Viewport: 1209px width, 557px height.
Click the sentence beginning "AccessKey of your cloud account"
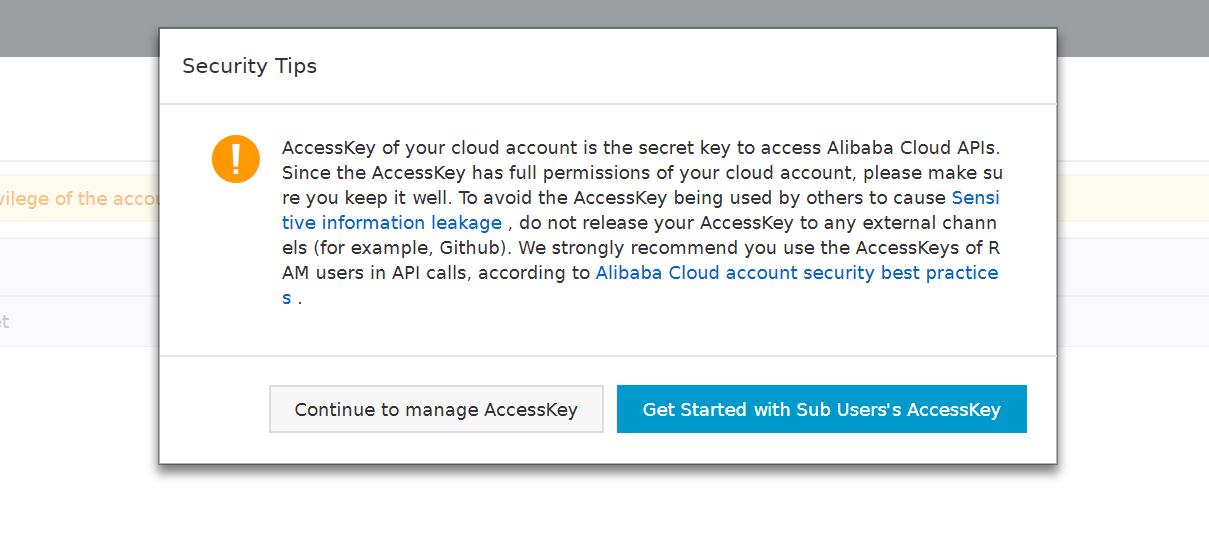pos(640,148)
